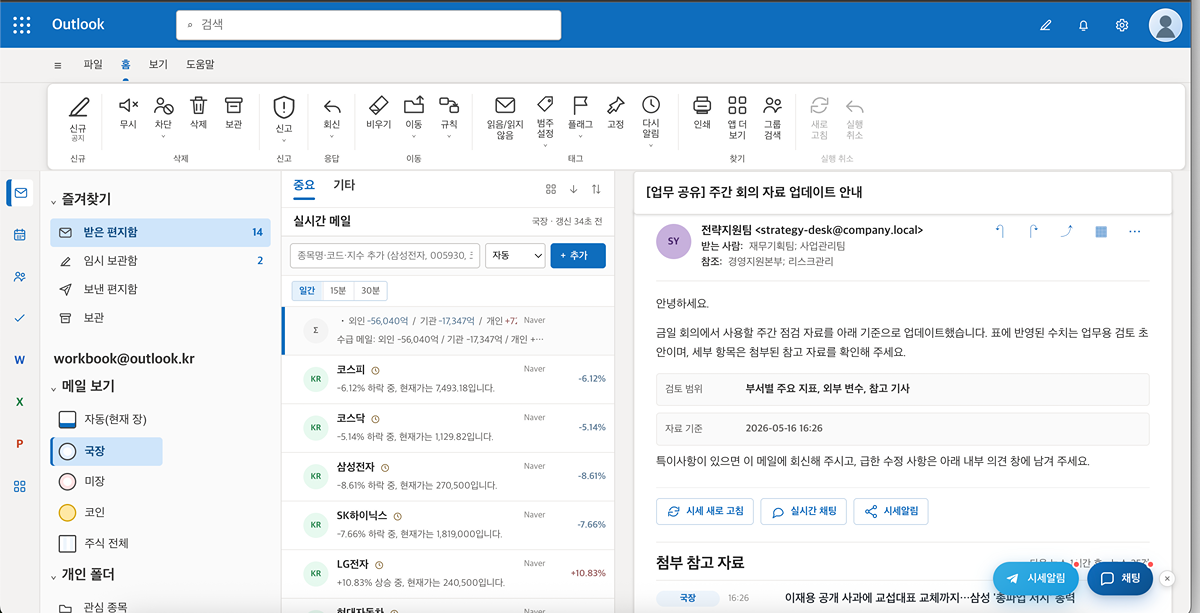Click the 비우기 sweep icon
The height and width of the screenshot is (613, 1200).
pyautogui.click(x=378, y=105)
